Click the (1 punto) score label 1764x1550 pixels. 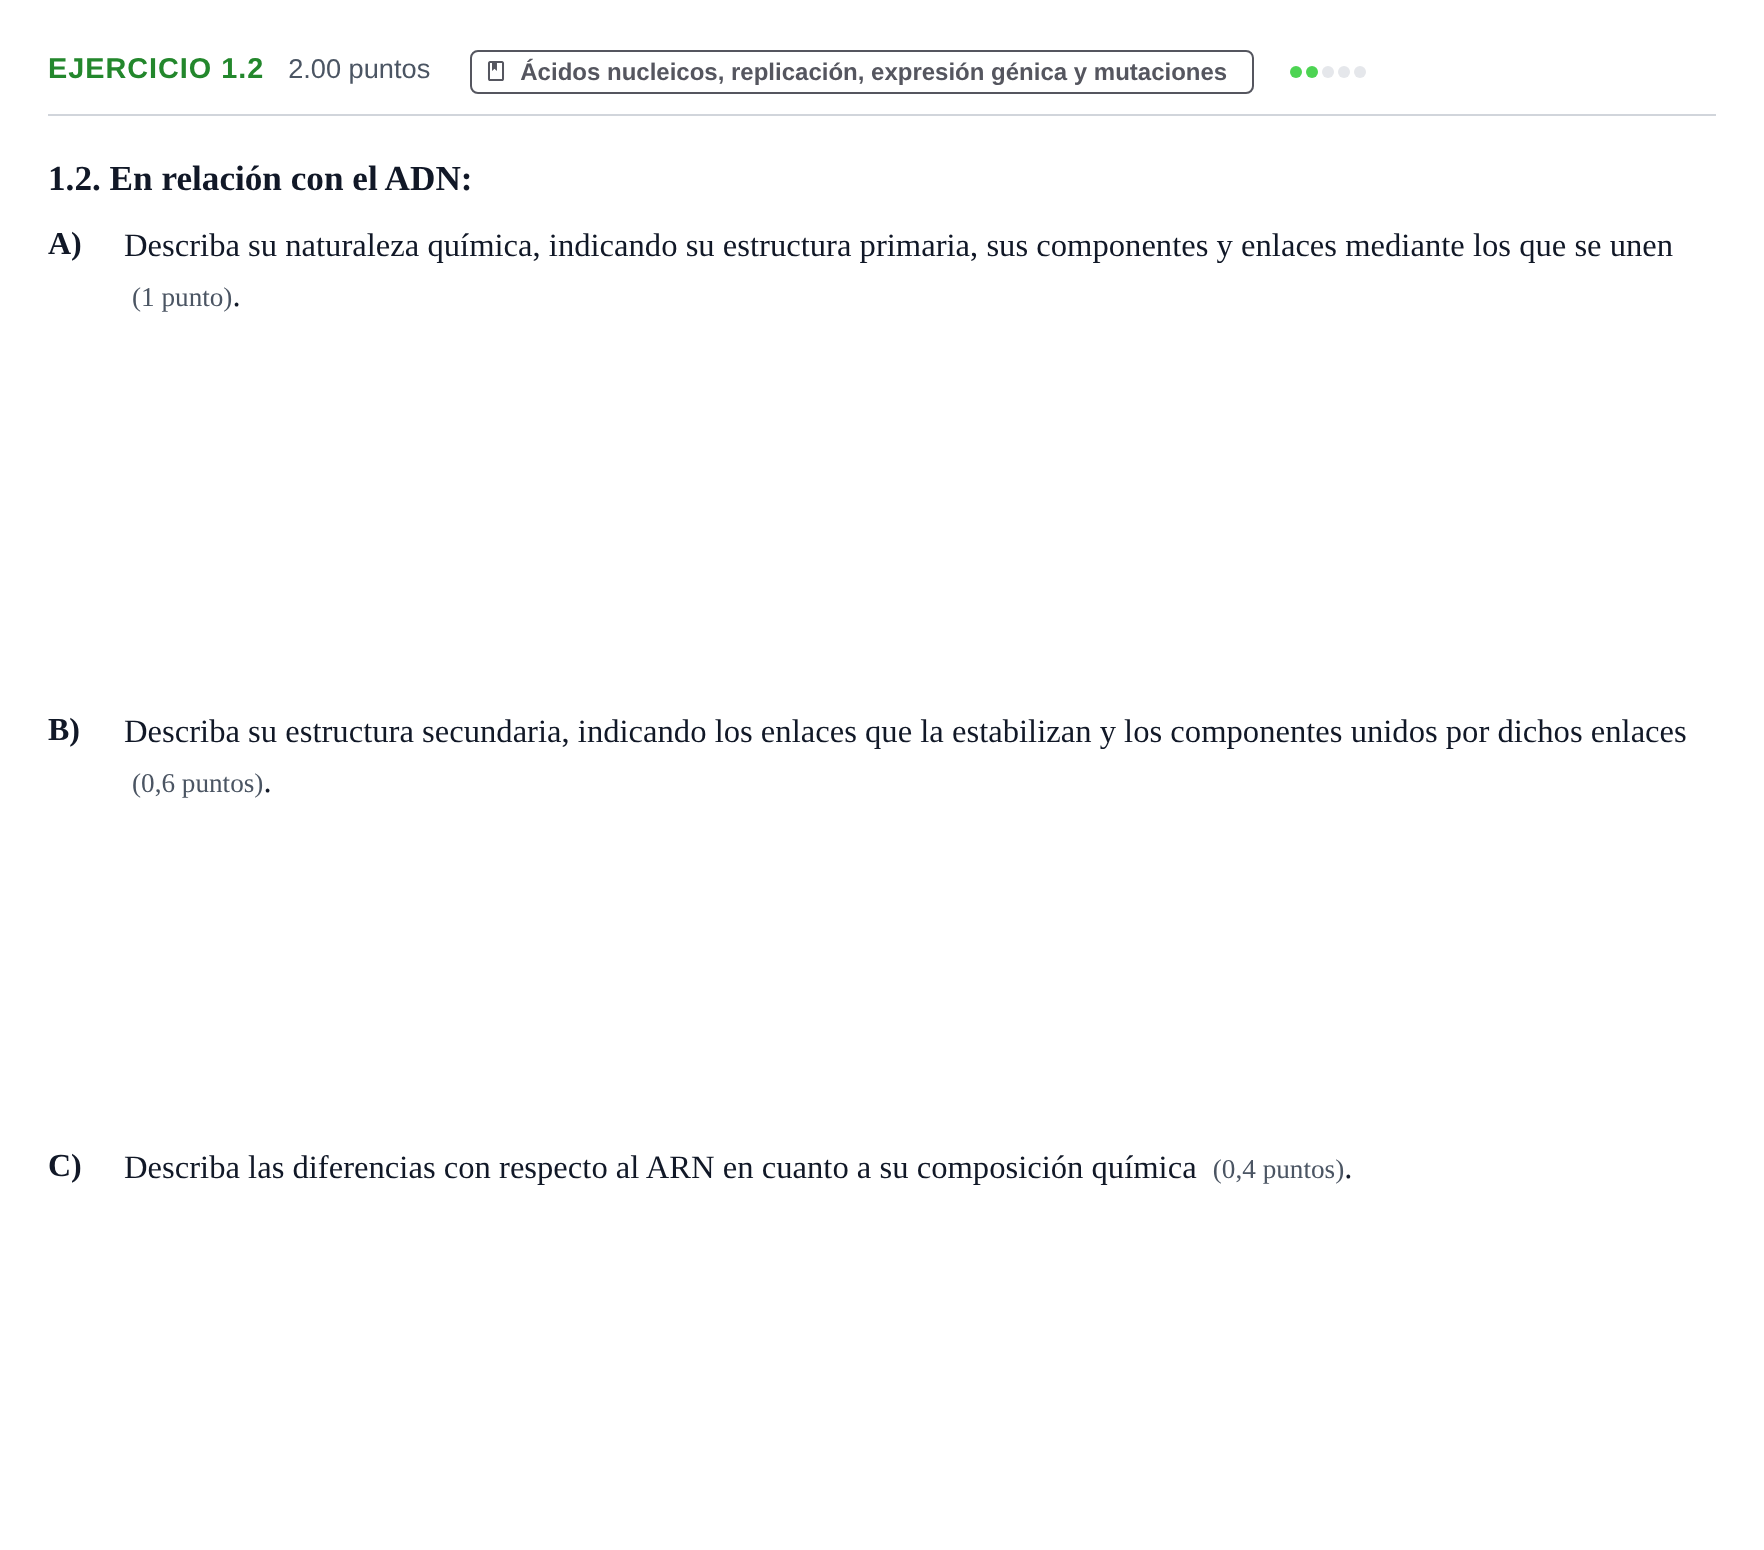[x=182, y=298]
